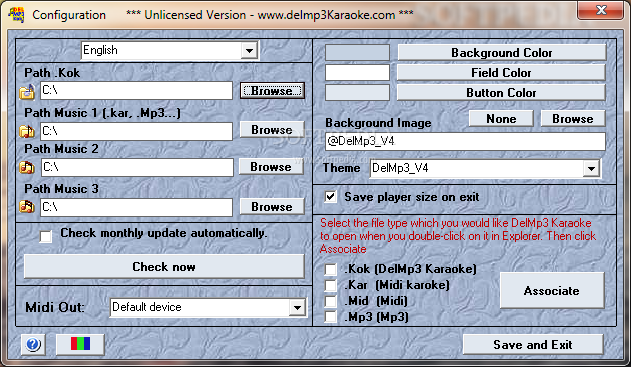Click the Button Color button

coord(501,93)
